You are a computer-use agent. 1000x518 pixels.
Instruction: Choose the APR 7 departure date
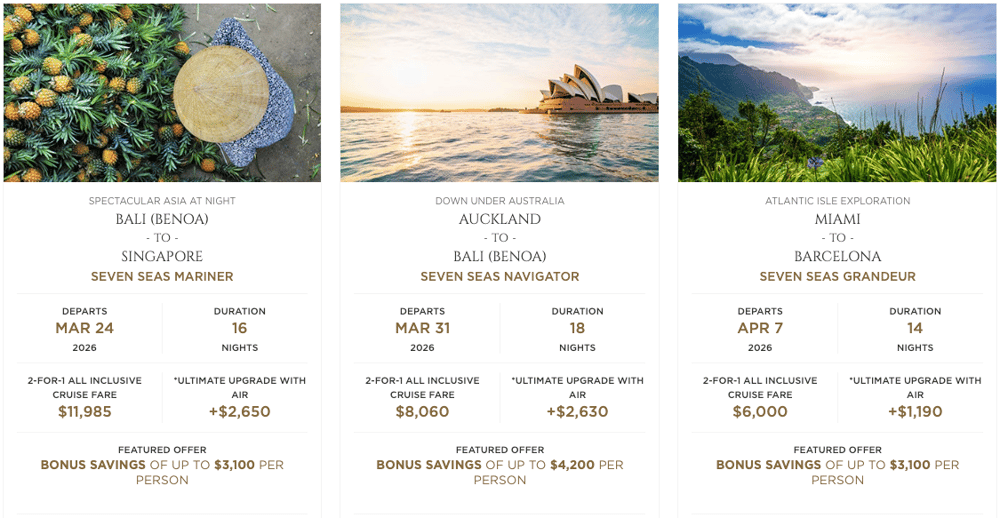pos(760,329)
